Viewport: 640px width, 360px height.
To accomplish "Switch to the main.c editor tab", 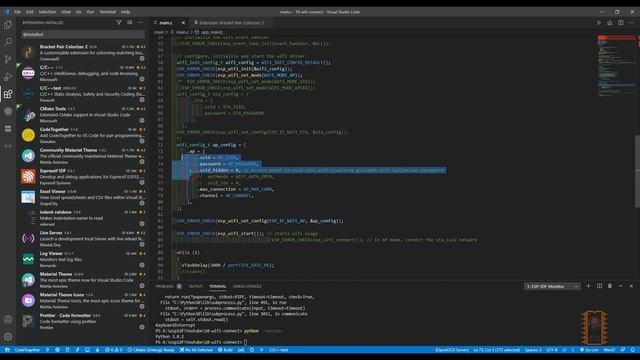I will [166, 23].
